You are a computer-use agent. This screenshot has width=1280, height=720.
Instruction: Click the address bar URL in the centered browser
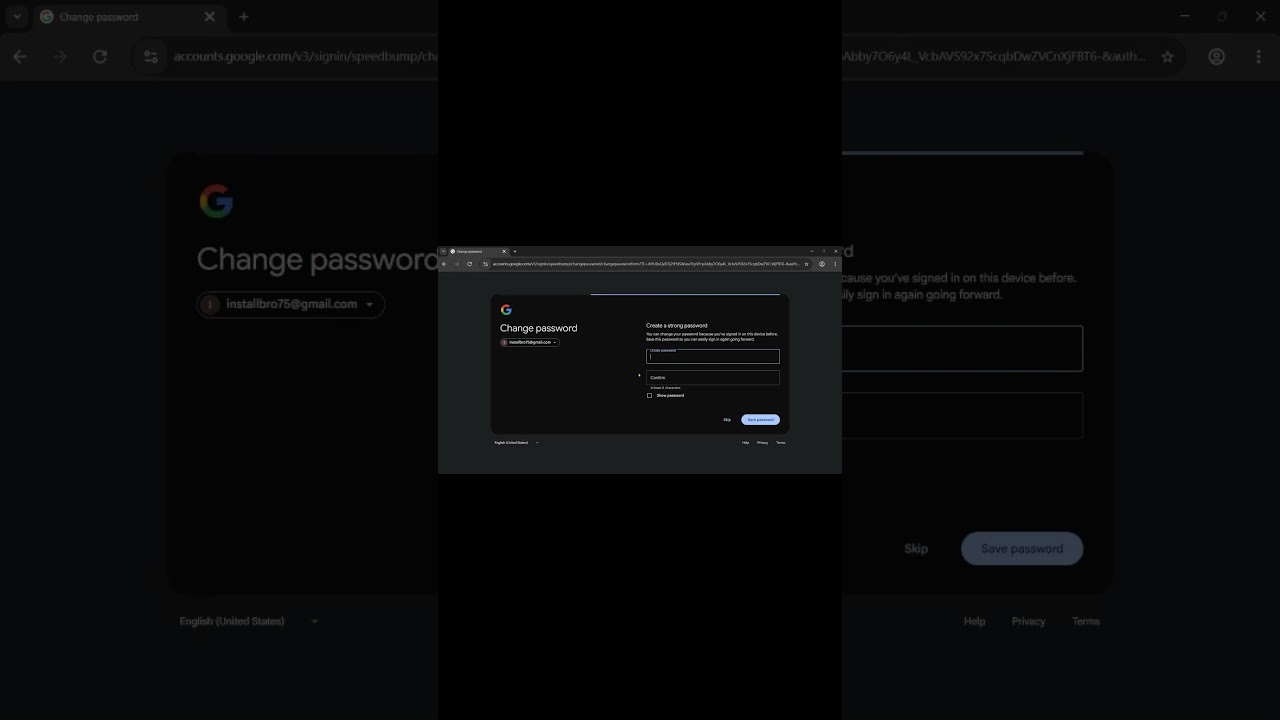(645, 264)
